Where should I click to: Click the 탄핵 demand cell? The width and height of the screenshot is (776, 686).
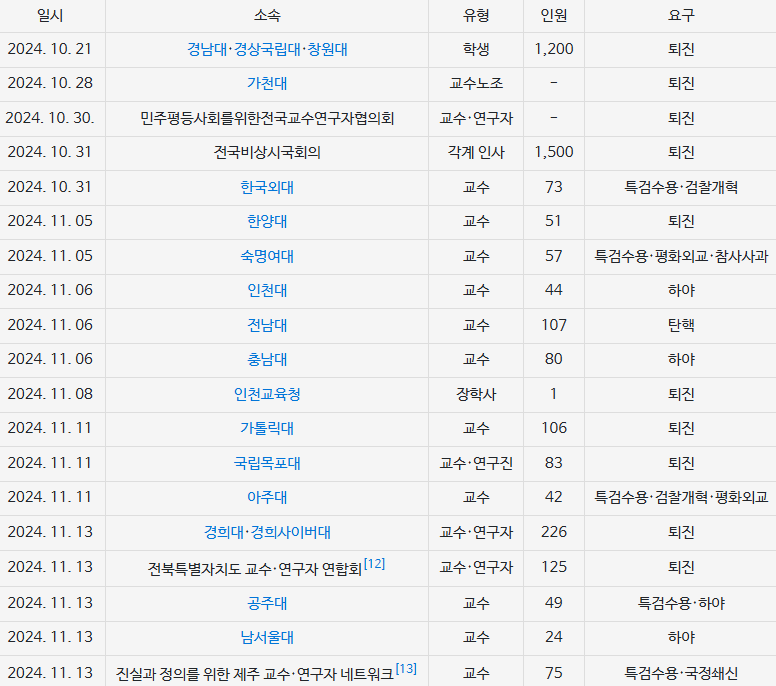681,325
